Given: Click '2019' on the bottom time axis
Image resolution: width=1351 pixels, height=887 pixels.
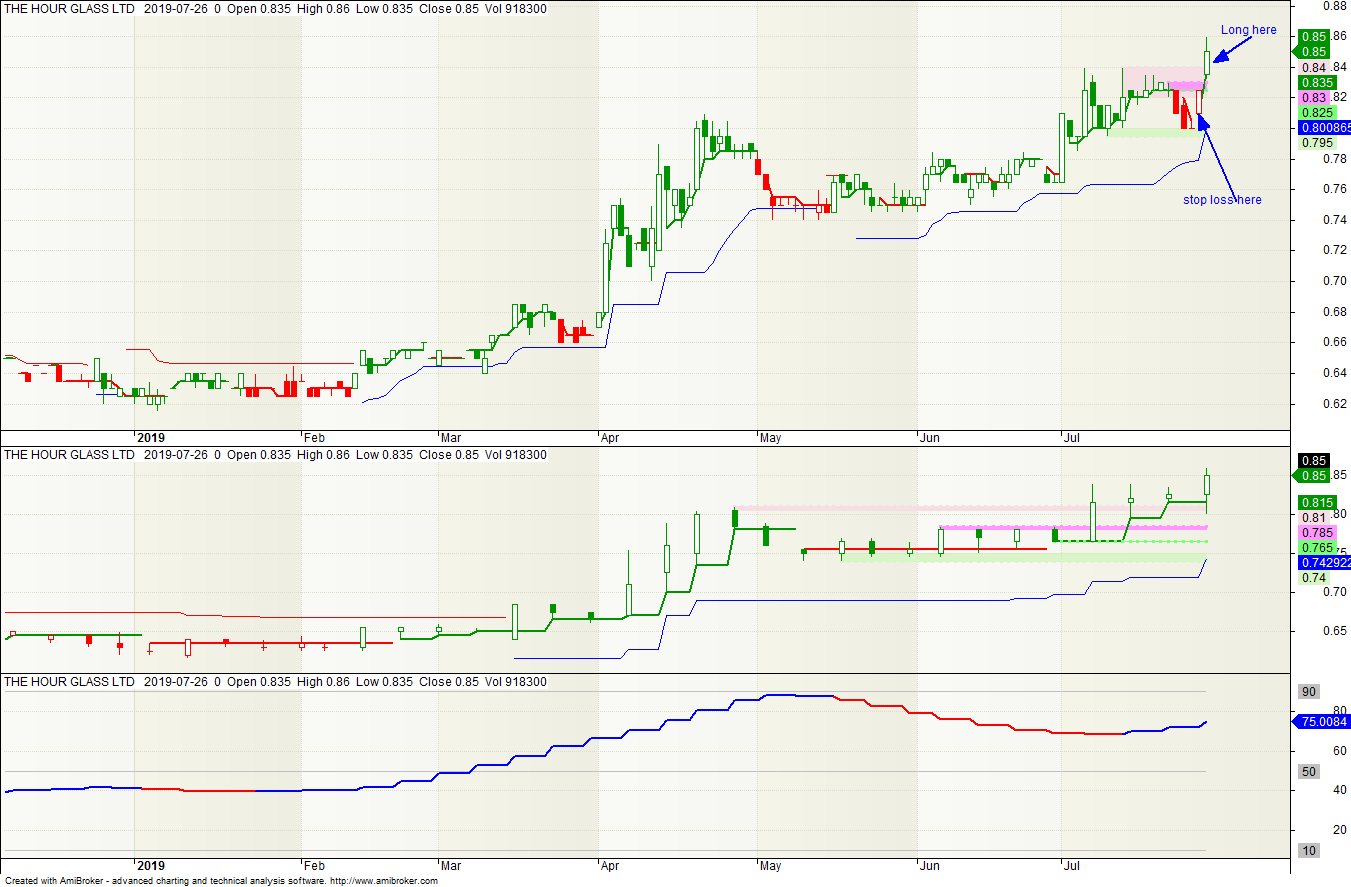Looking at the screenshot, I should pos(150,865).
